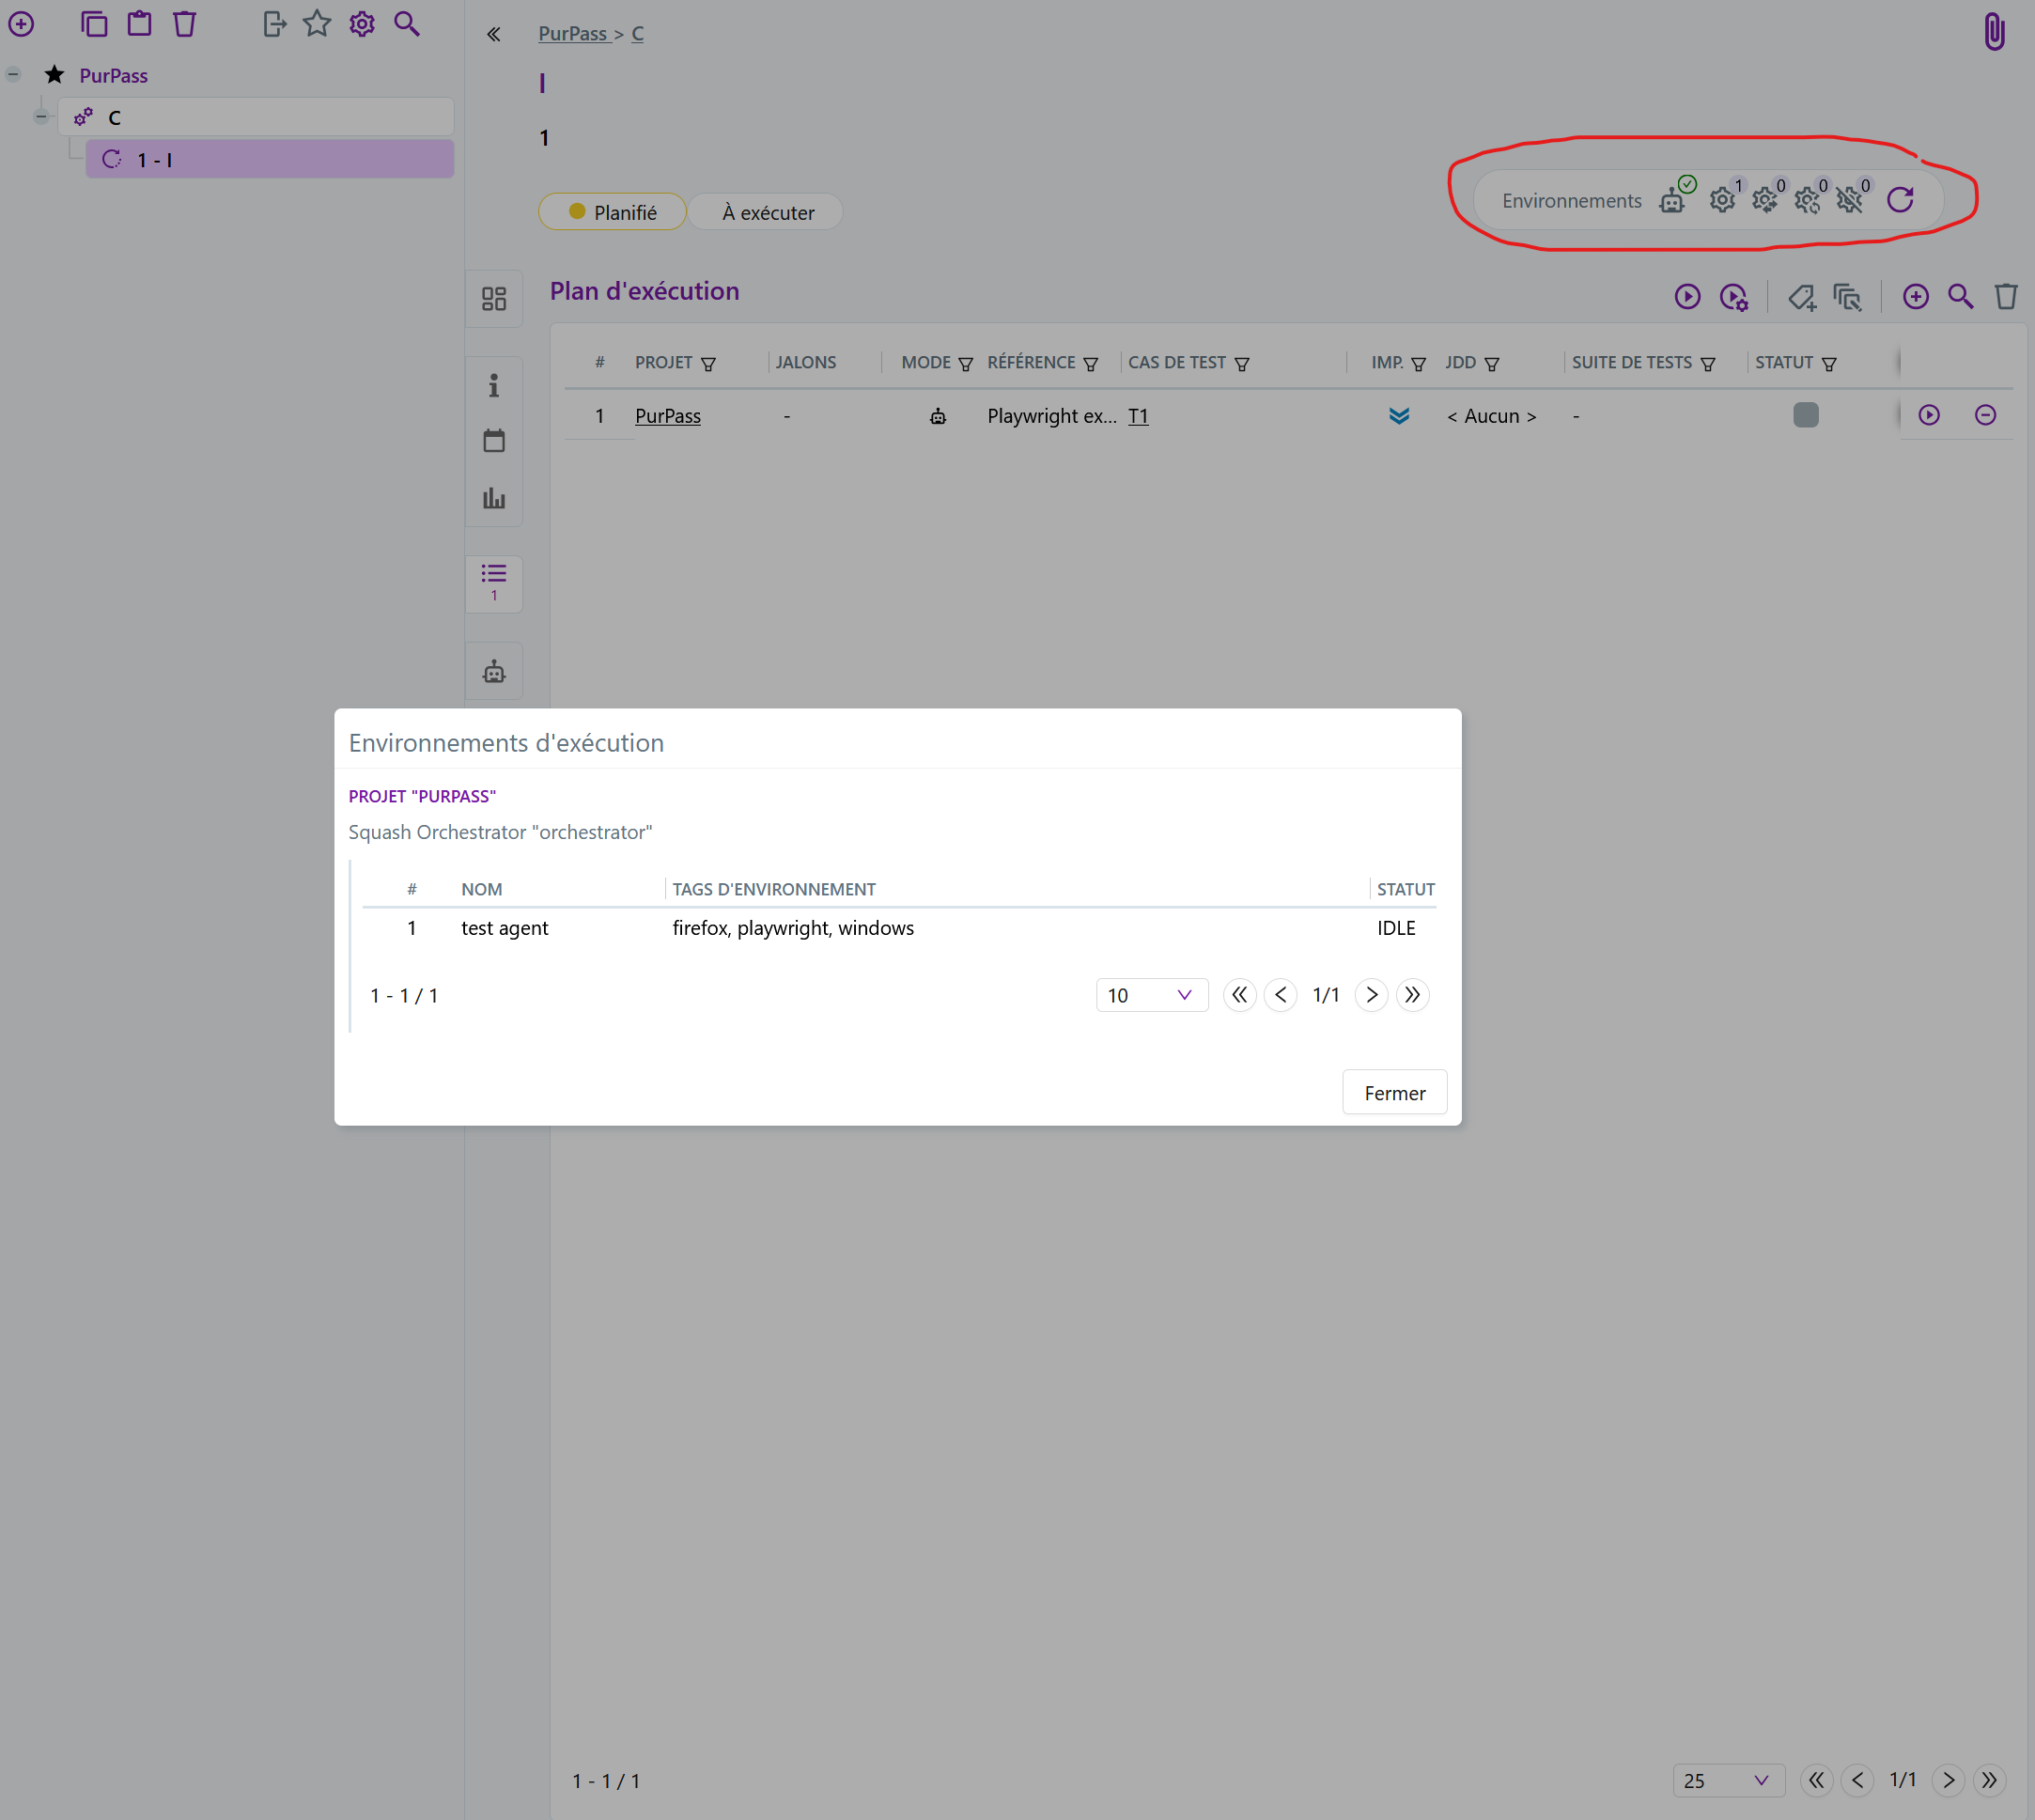The height and width of the screenshot is (1820, 2035).
Task: Refresh the environments status
Action: tap(1900, 200)
